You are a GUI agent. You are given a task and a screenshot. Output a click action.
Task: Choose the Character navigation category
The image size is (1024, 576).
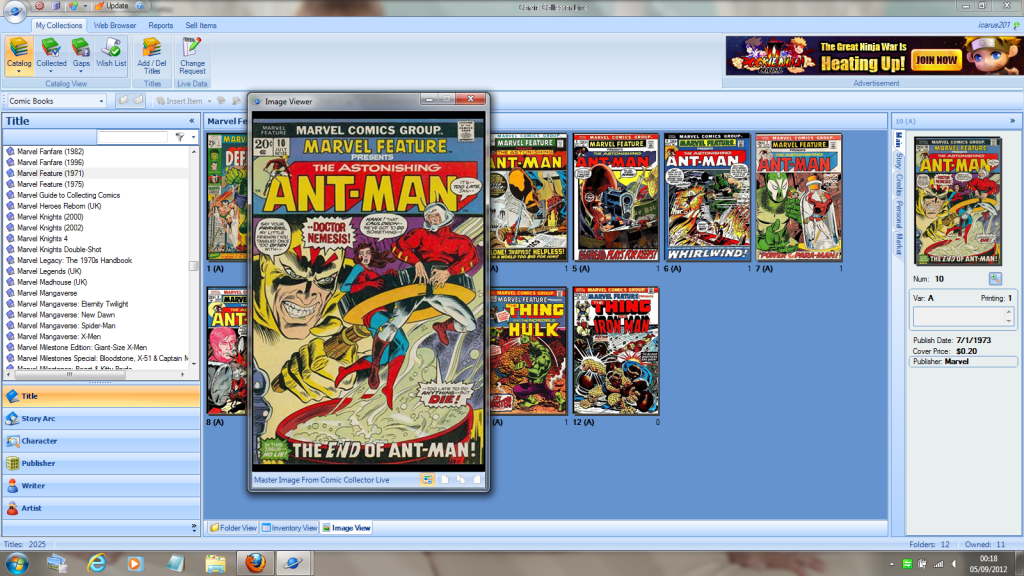point(101,441)
